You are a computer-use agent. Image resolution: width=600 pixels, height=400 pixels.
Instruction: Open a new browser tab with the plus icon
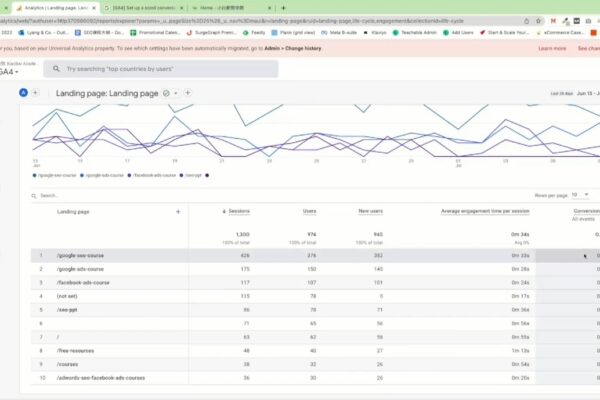click(283, 8)
